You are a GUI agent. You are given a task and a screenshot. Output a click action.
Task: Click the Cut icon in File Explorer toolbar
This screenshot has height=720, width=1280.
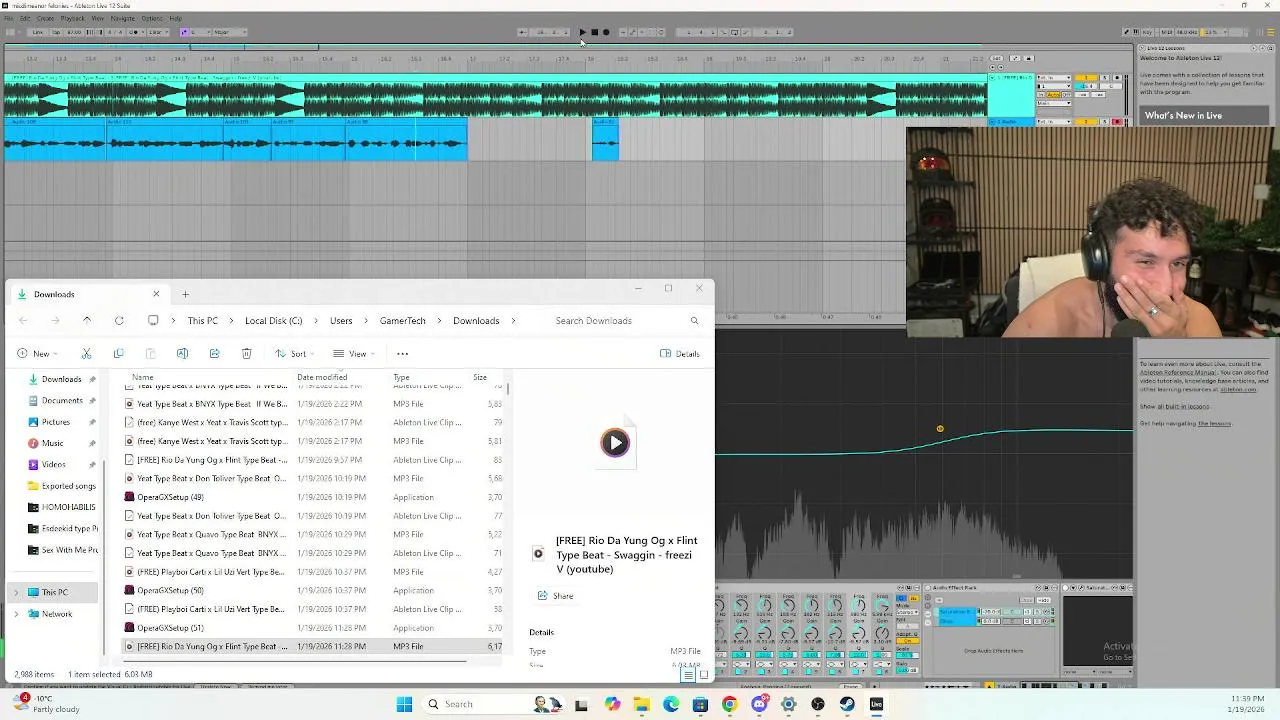pyautogui.click(x=86, y=353)
